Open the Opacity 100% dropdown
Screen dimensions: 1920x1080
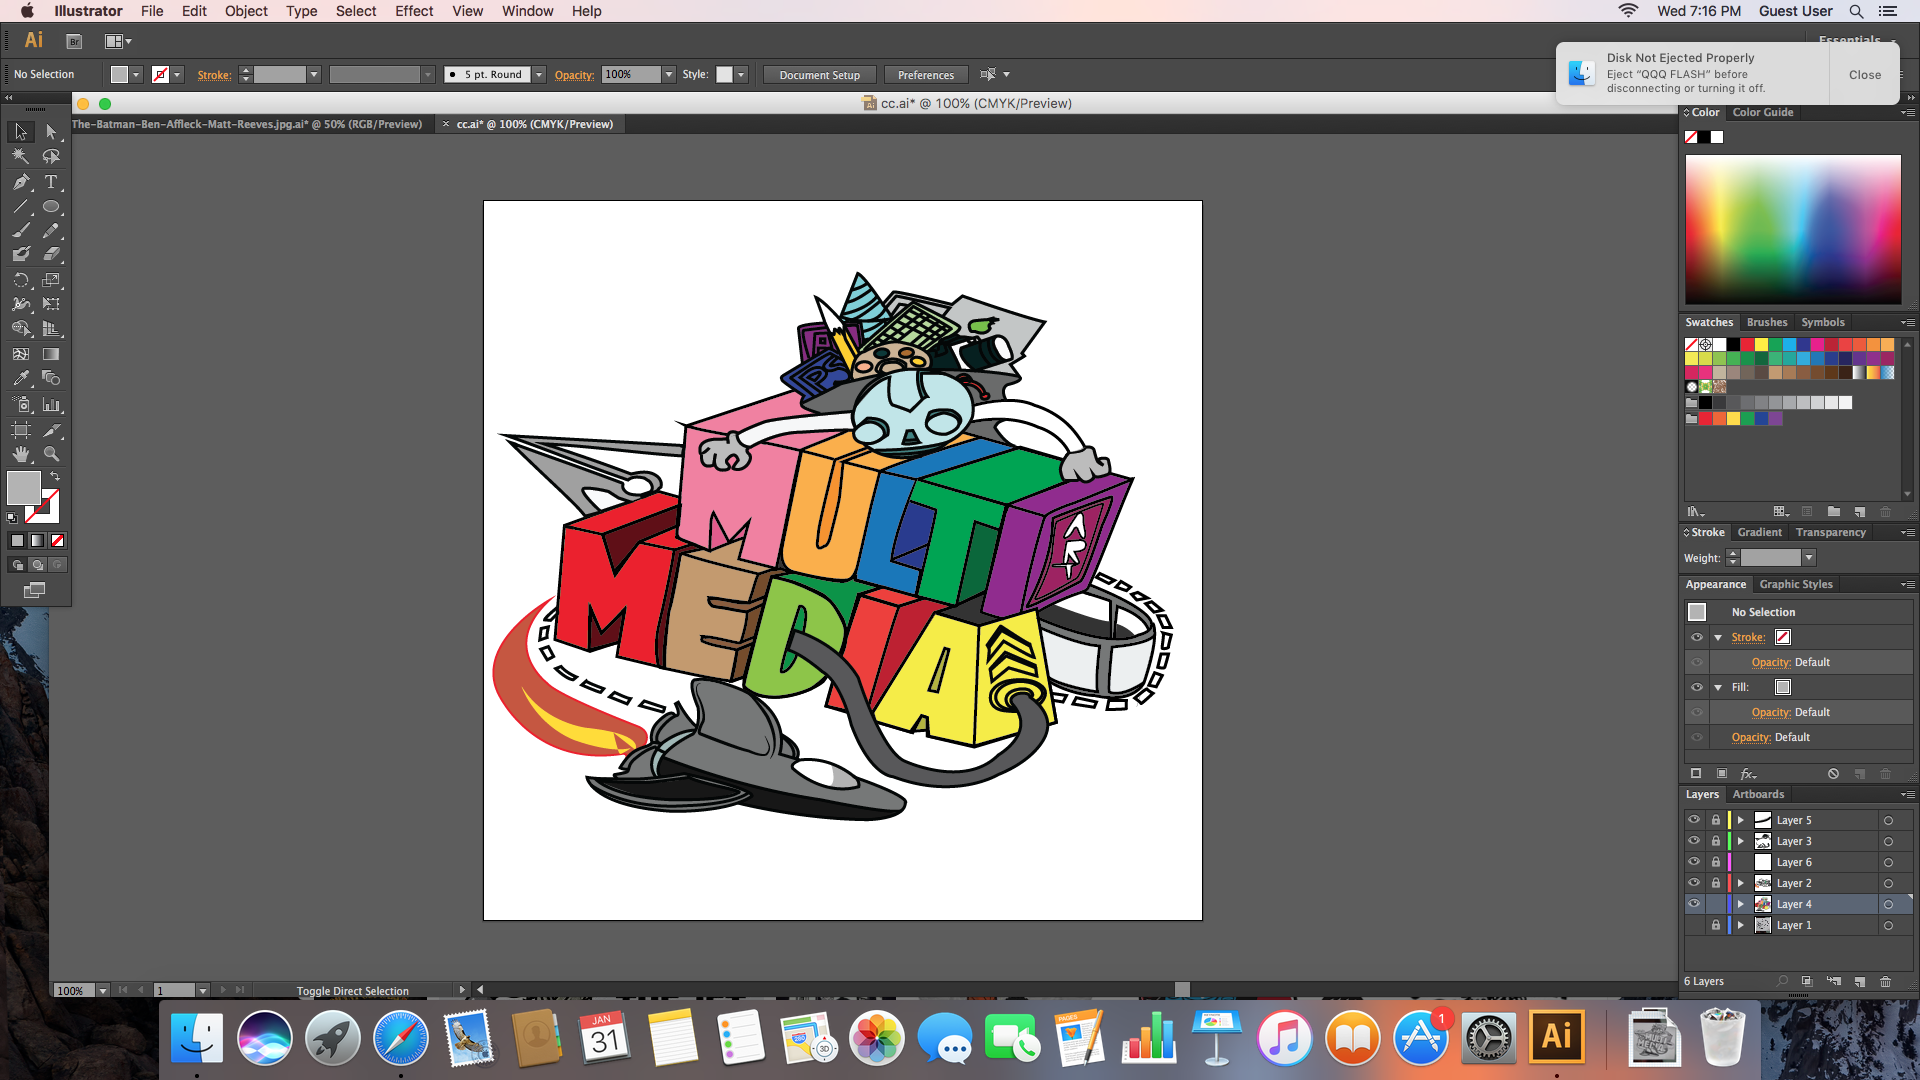[669, 75]
